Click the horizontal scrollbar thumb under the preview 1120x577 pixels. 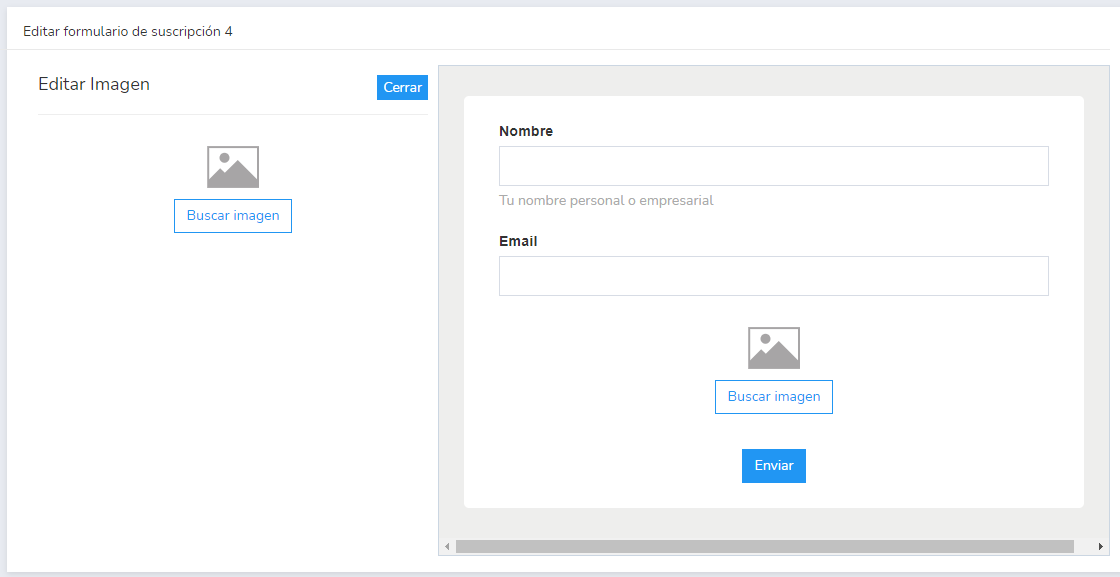tap(764, 546)
